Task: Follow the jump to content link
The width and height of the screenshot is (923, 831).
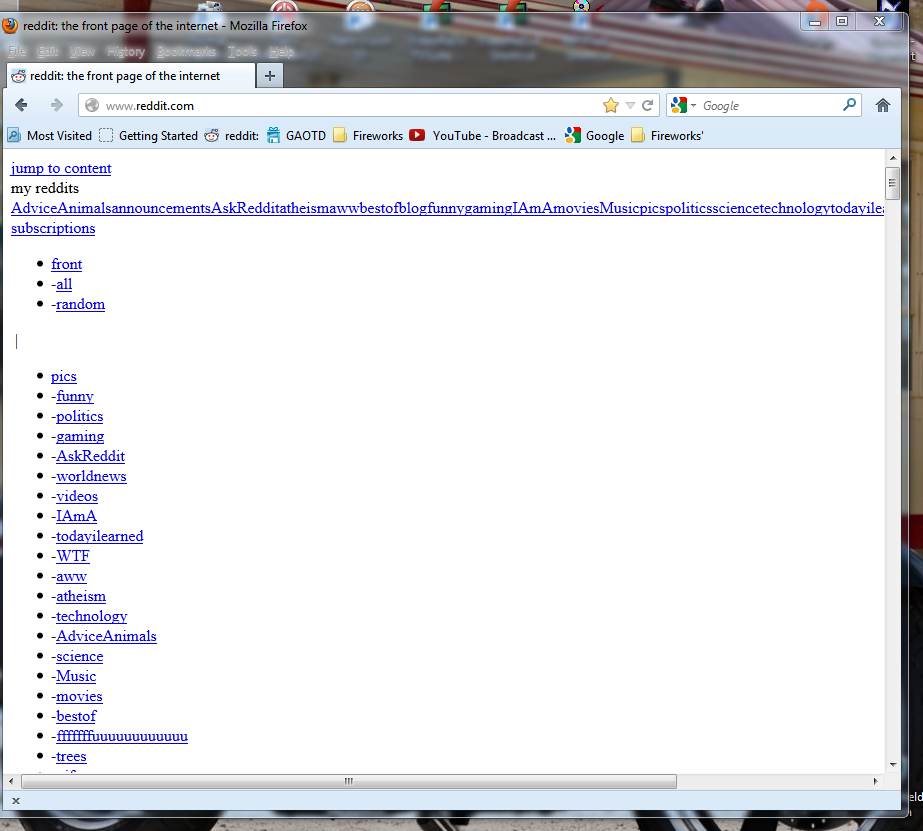Action: click(x=61, y=168)
